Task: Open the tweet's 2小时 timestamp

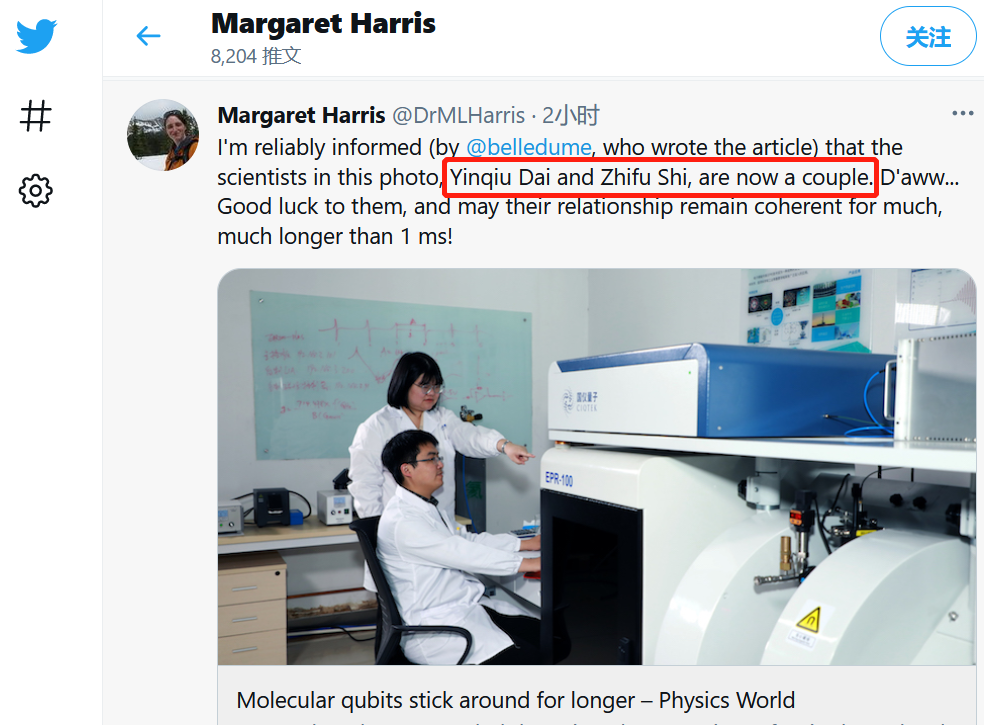Action: tap(570, 115)
